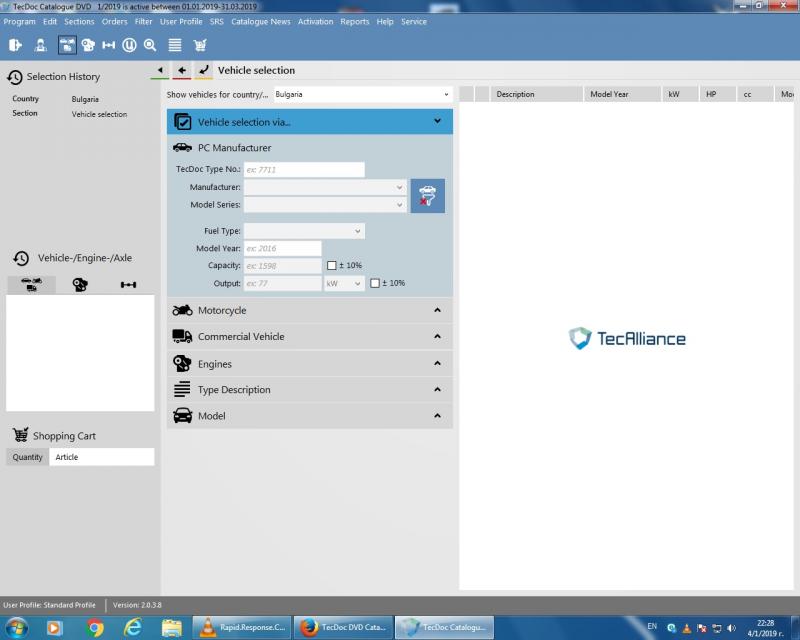
Task: Expand the Motorcycle section
Action: coord(310,310)
